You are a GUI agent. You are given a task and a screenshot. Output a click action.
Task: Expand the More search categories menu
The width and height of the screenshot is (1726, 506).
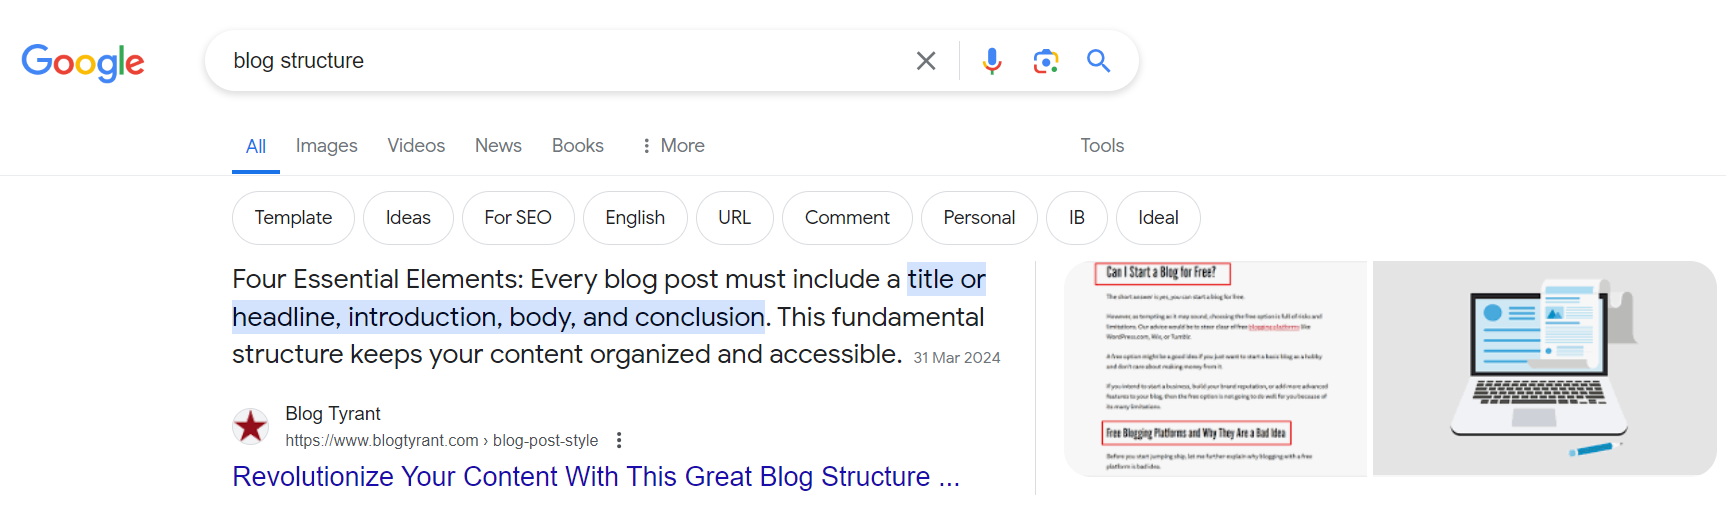[673, 146]
